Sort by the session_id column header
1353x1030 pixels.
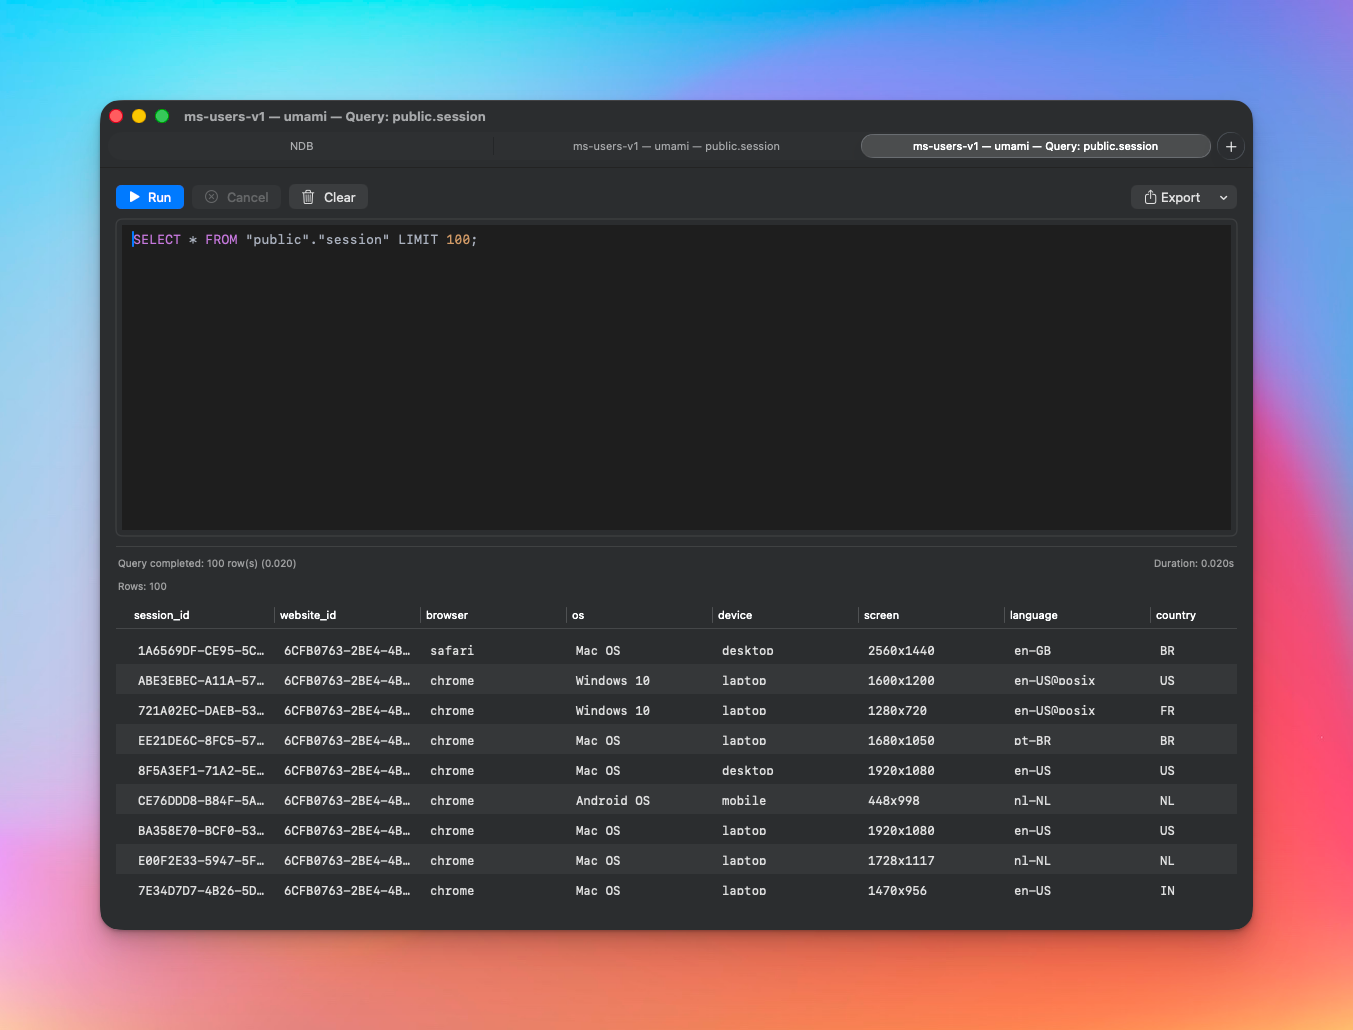pos(162,615)
